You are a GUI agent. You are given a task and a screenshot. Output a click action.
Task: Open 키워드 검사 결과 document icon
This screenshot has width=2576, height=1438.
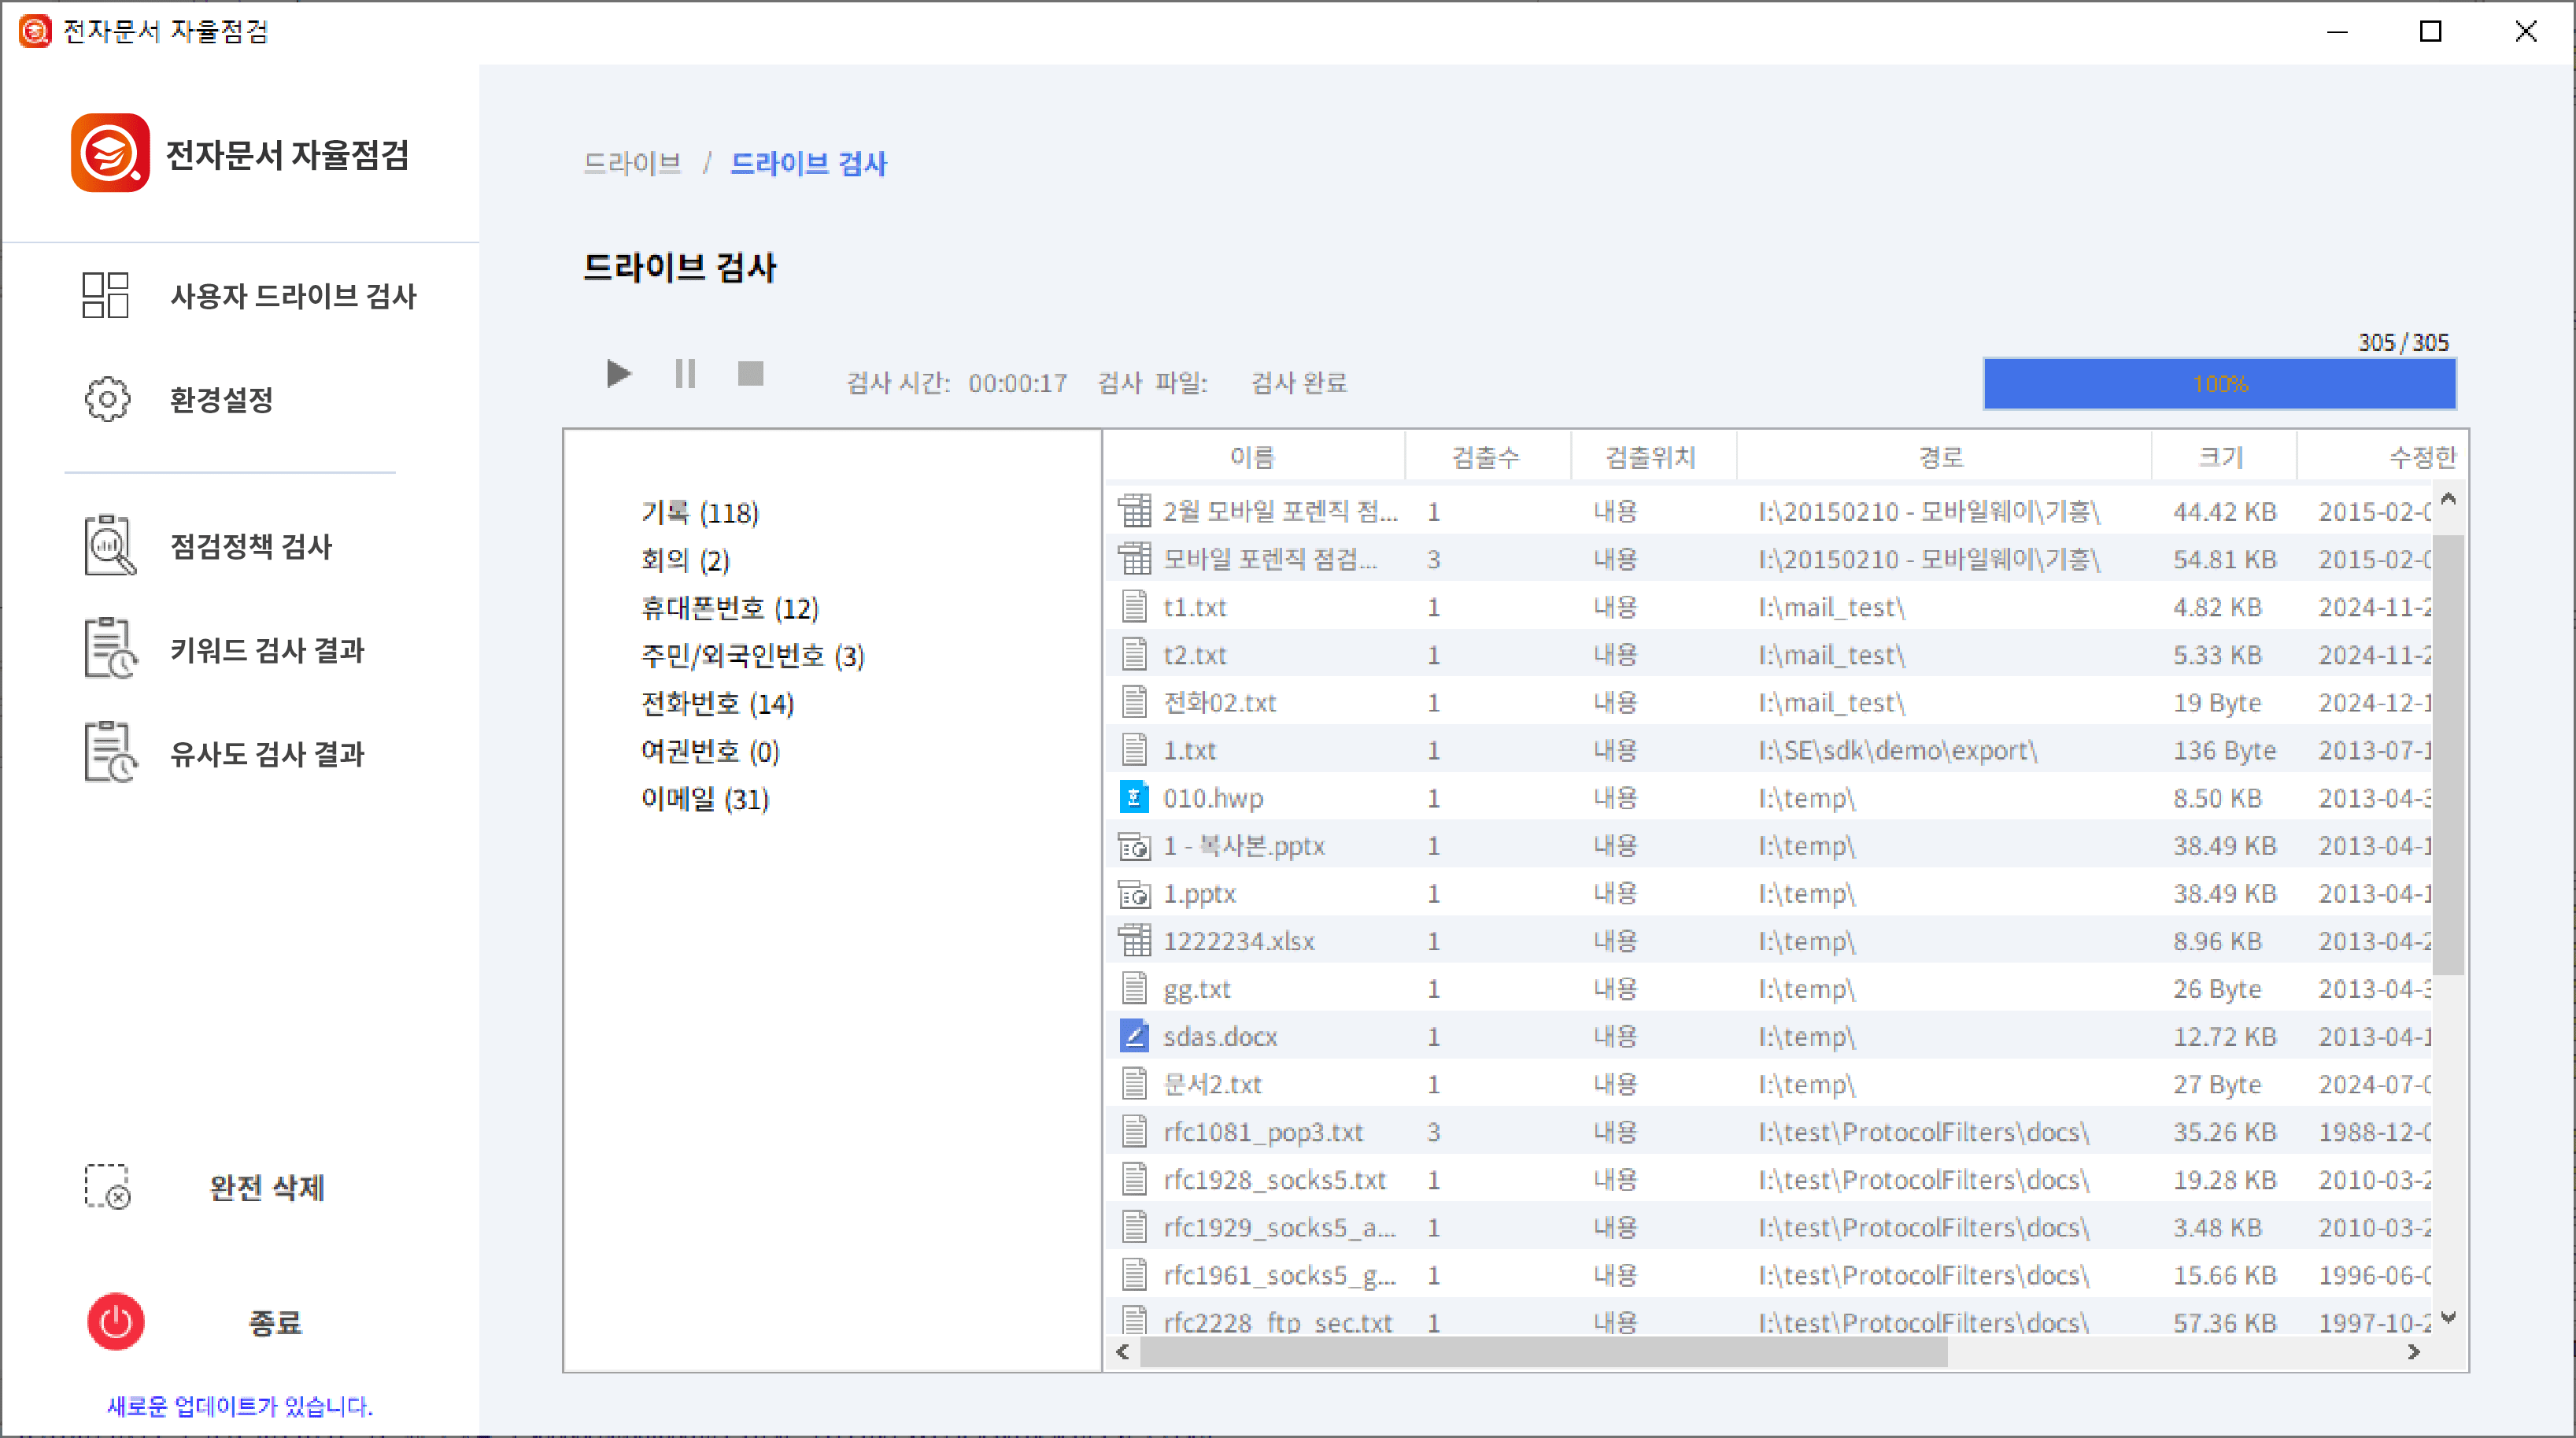(x=110, y=648)
